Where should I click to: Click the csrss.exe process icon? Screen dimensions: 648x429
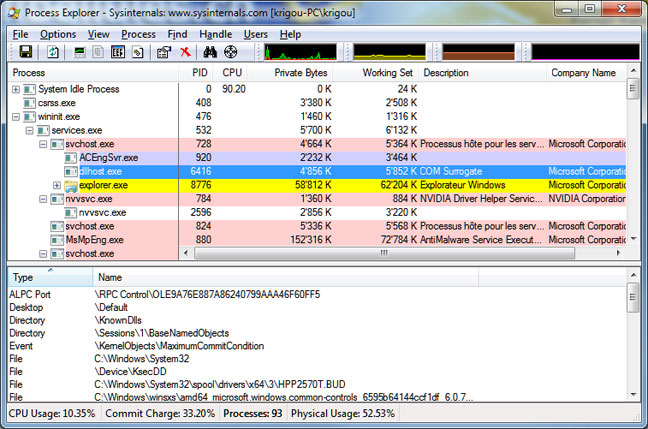29,103
